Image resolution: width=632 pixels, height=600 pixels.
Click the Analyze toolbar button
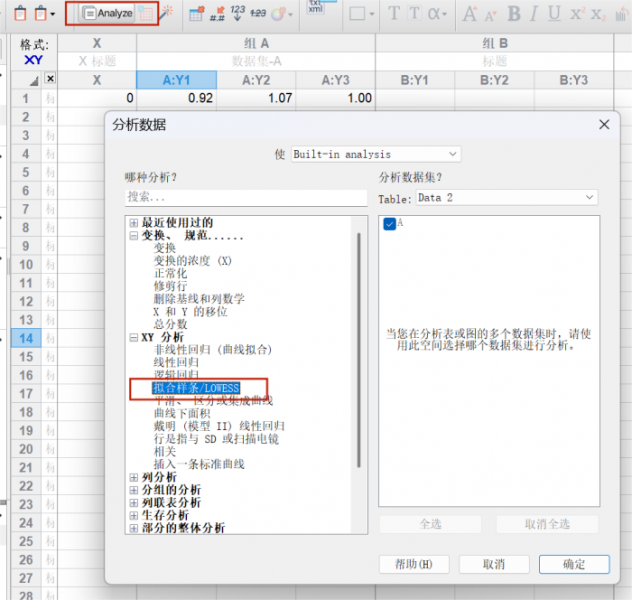click(x=107, y=13)
